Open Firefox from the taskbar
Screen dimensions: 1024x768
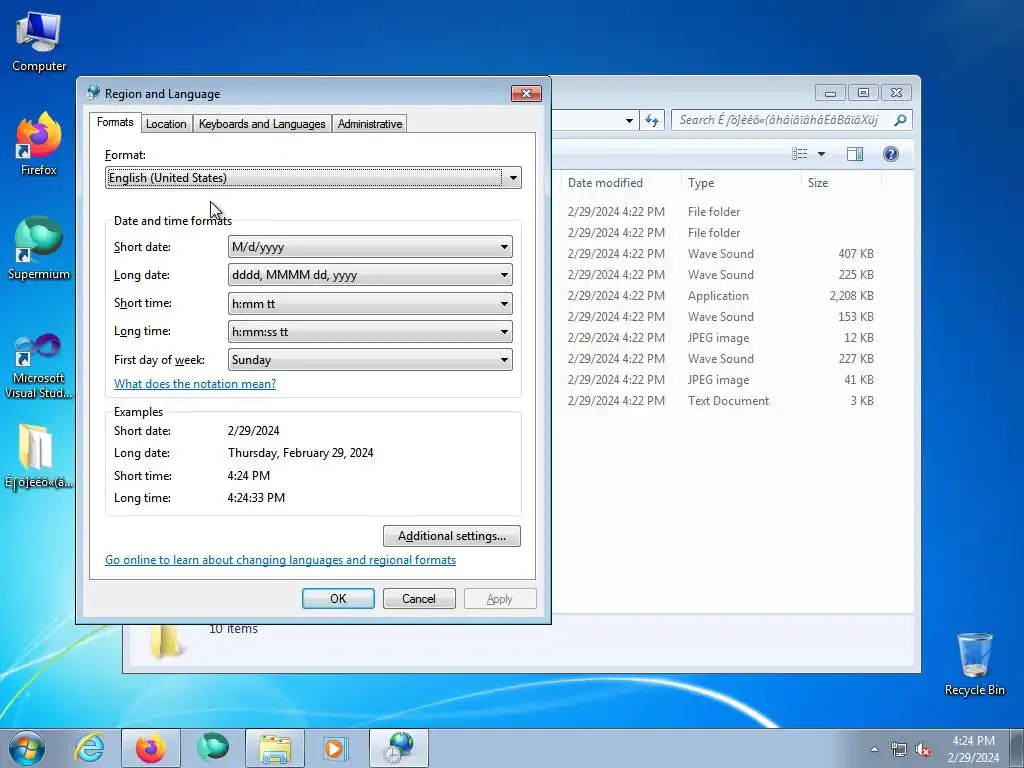click(x=151, y=748)
